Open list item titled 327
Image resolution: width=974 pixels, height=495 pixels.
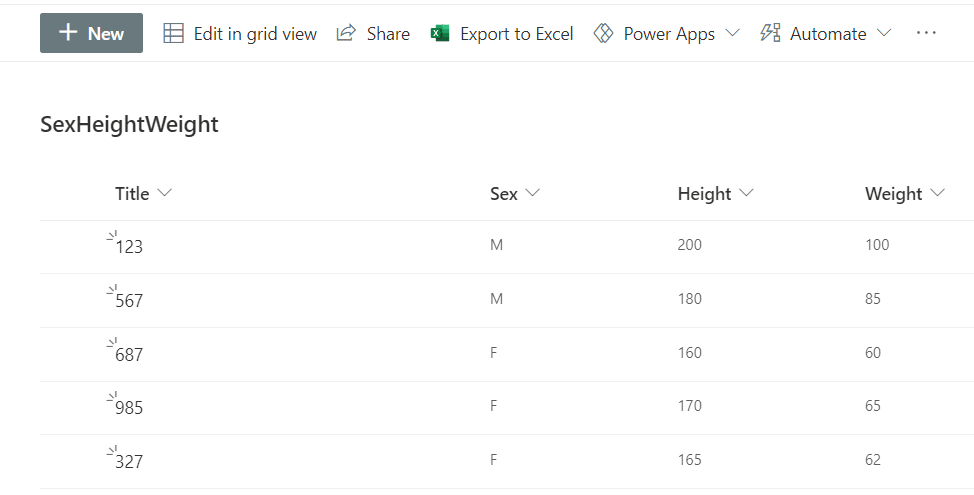129,462
